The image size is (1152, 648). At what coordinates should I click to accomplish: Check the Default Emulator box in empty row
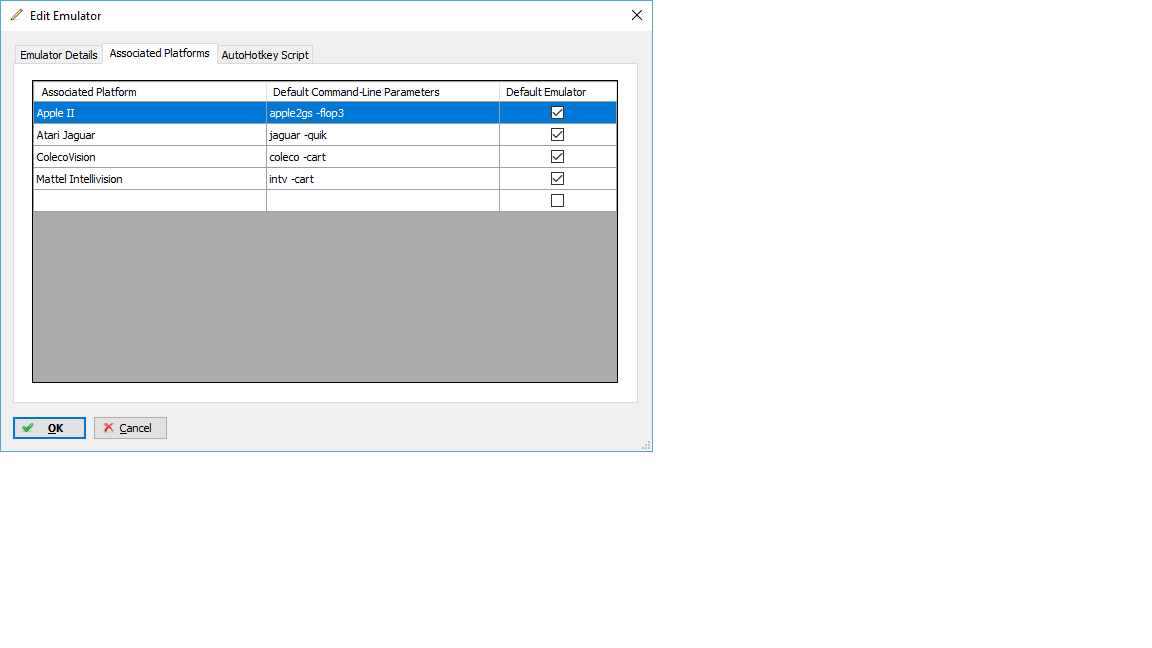point(558,201)
